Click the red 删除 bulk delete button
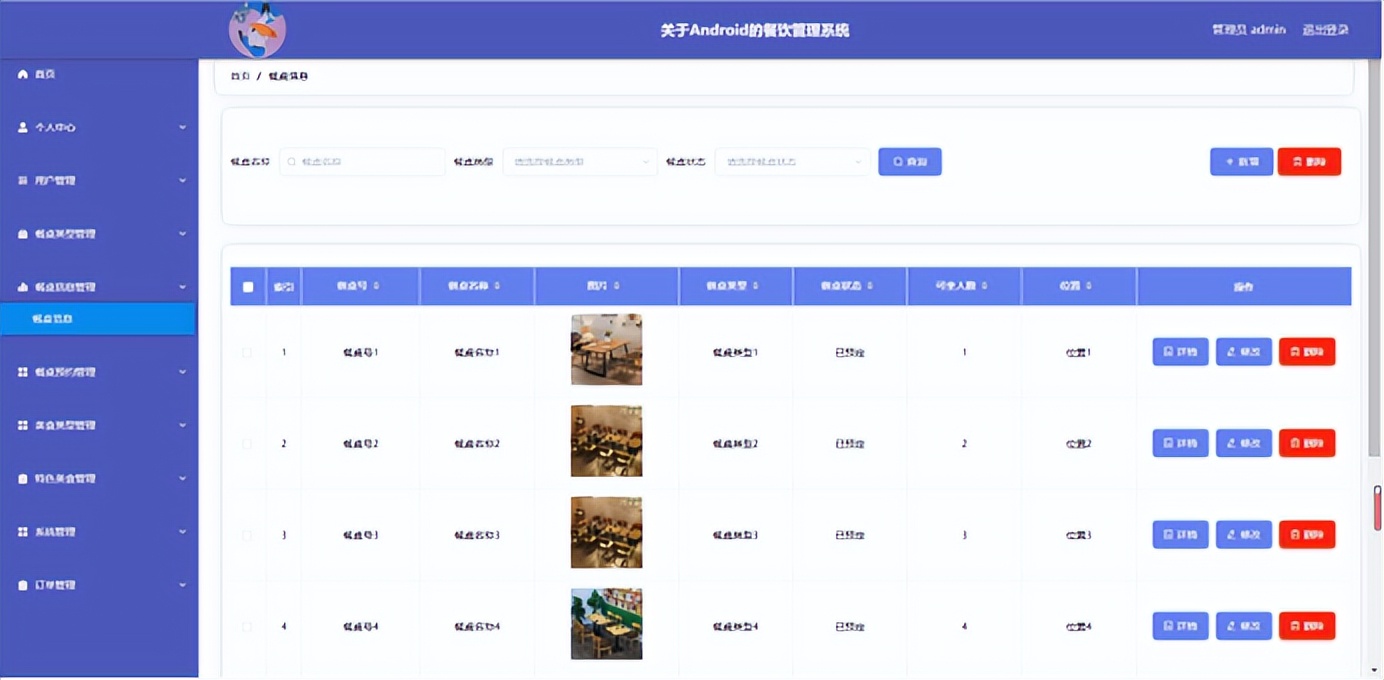Screen dimensions: 1384x680 point(1309,161)
